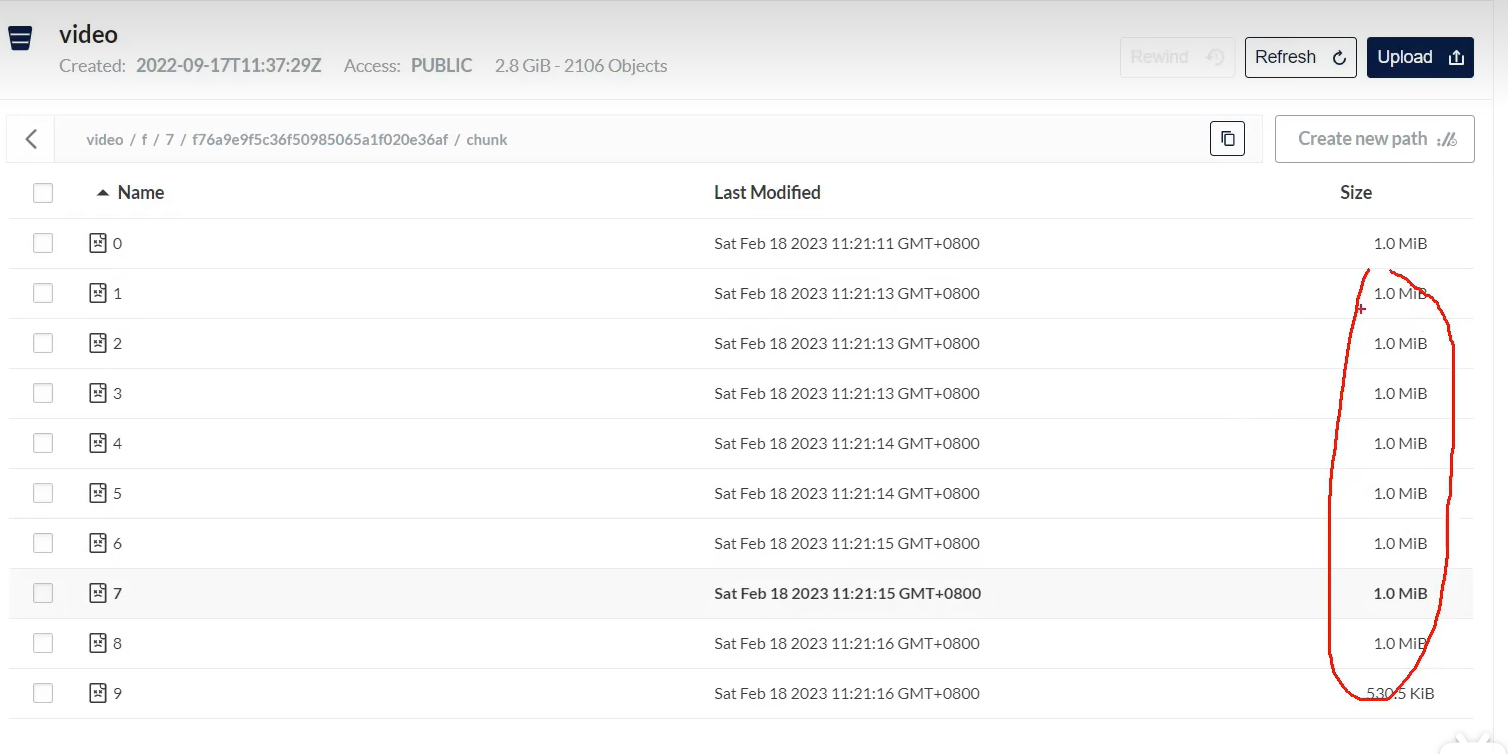The height and width of the screenshot is (754, 1508).
Task: Check the box for object 1
Action: tap(43, 293)
